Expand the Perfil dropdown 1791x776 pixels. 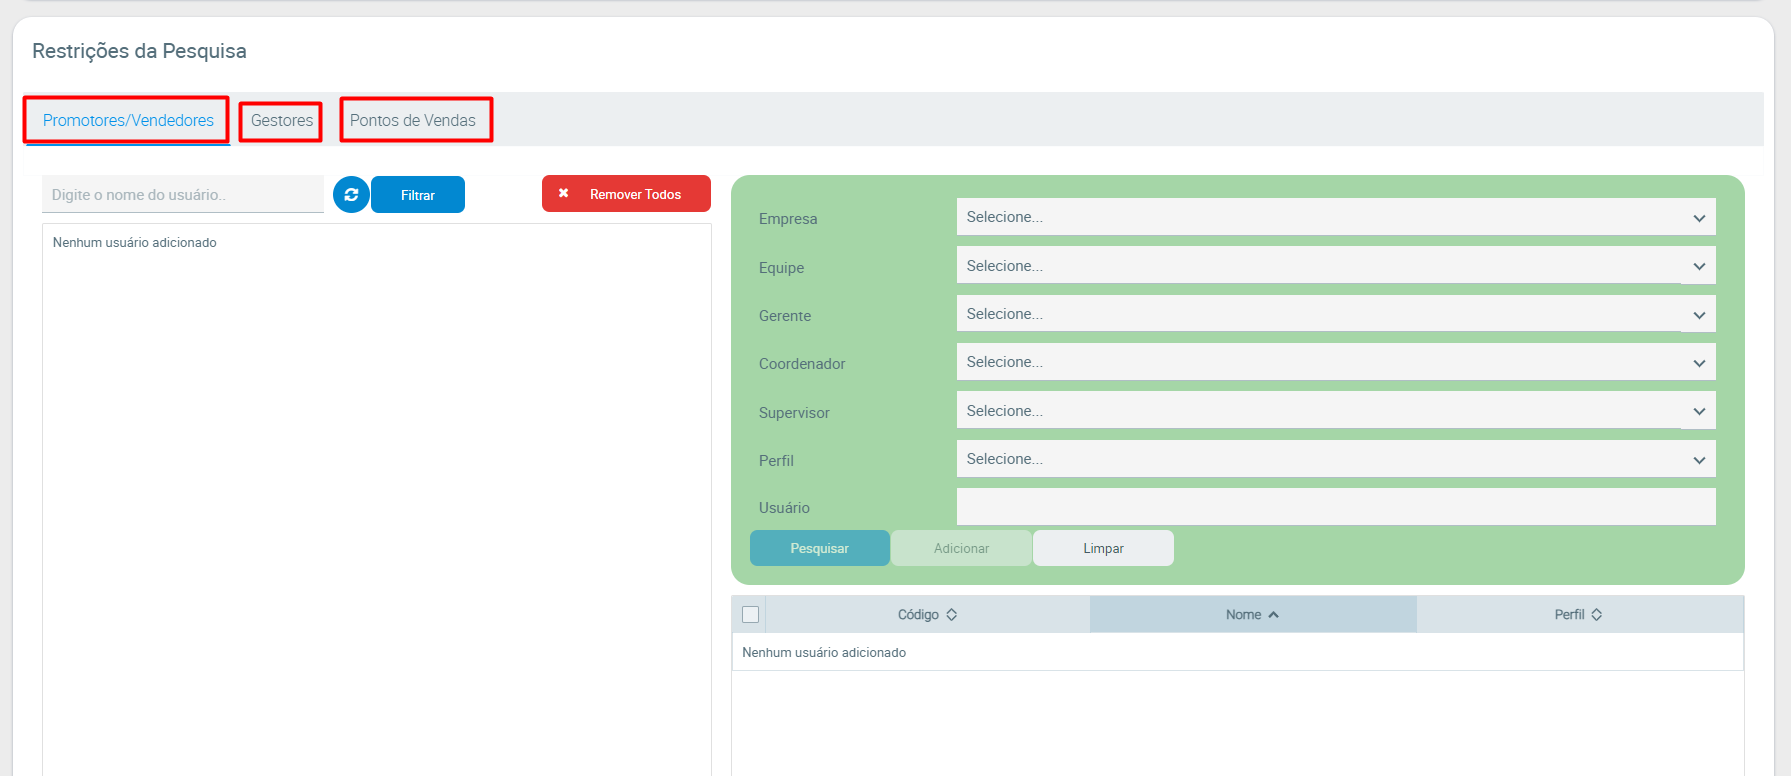click(1335, 459)
